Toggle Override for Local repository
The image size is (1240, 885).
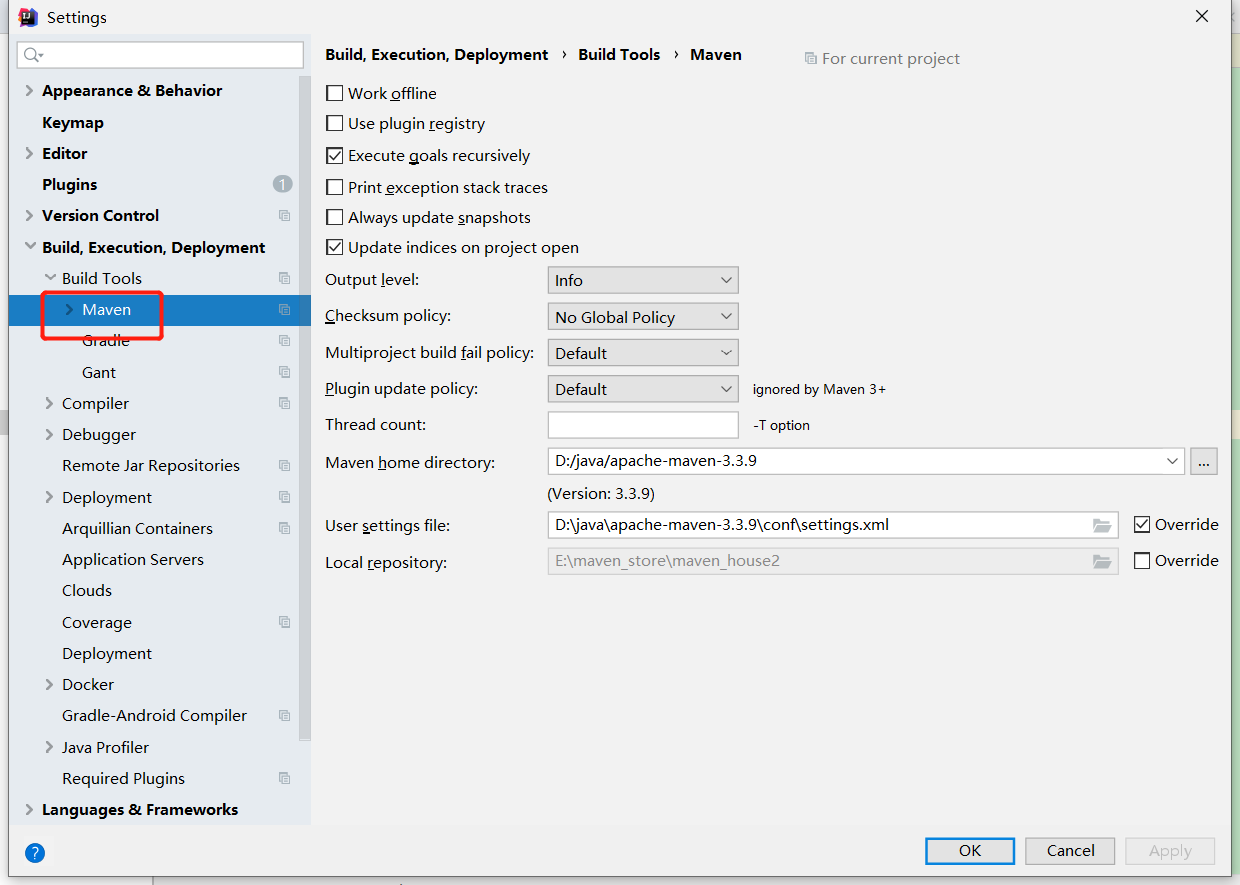pyautogui.click(x=1142, y=561)
